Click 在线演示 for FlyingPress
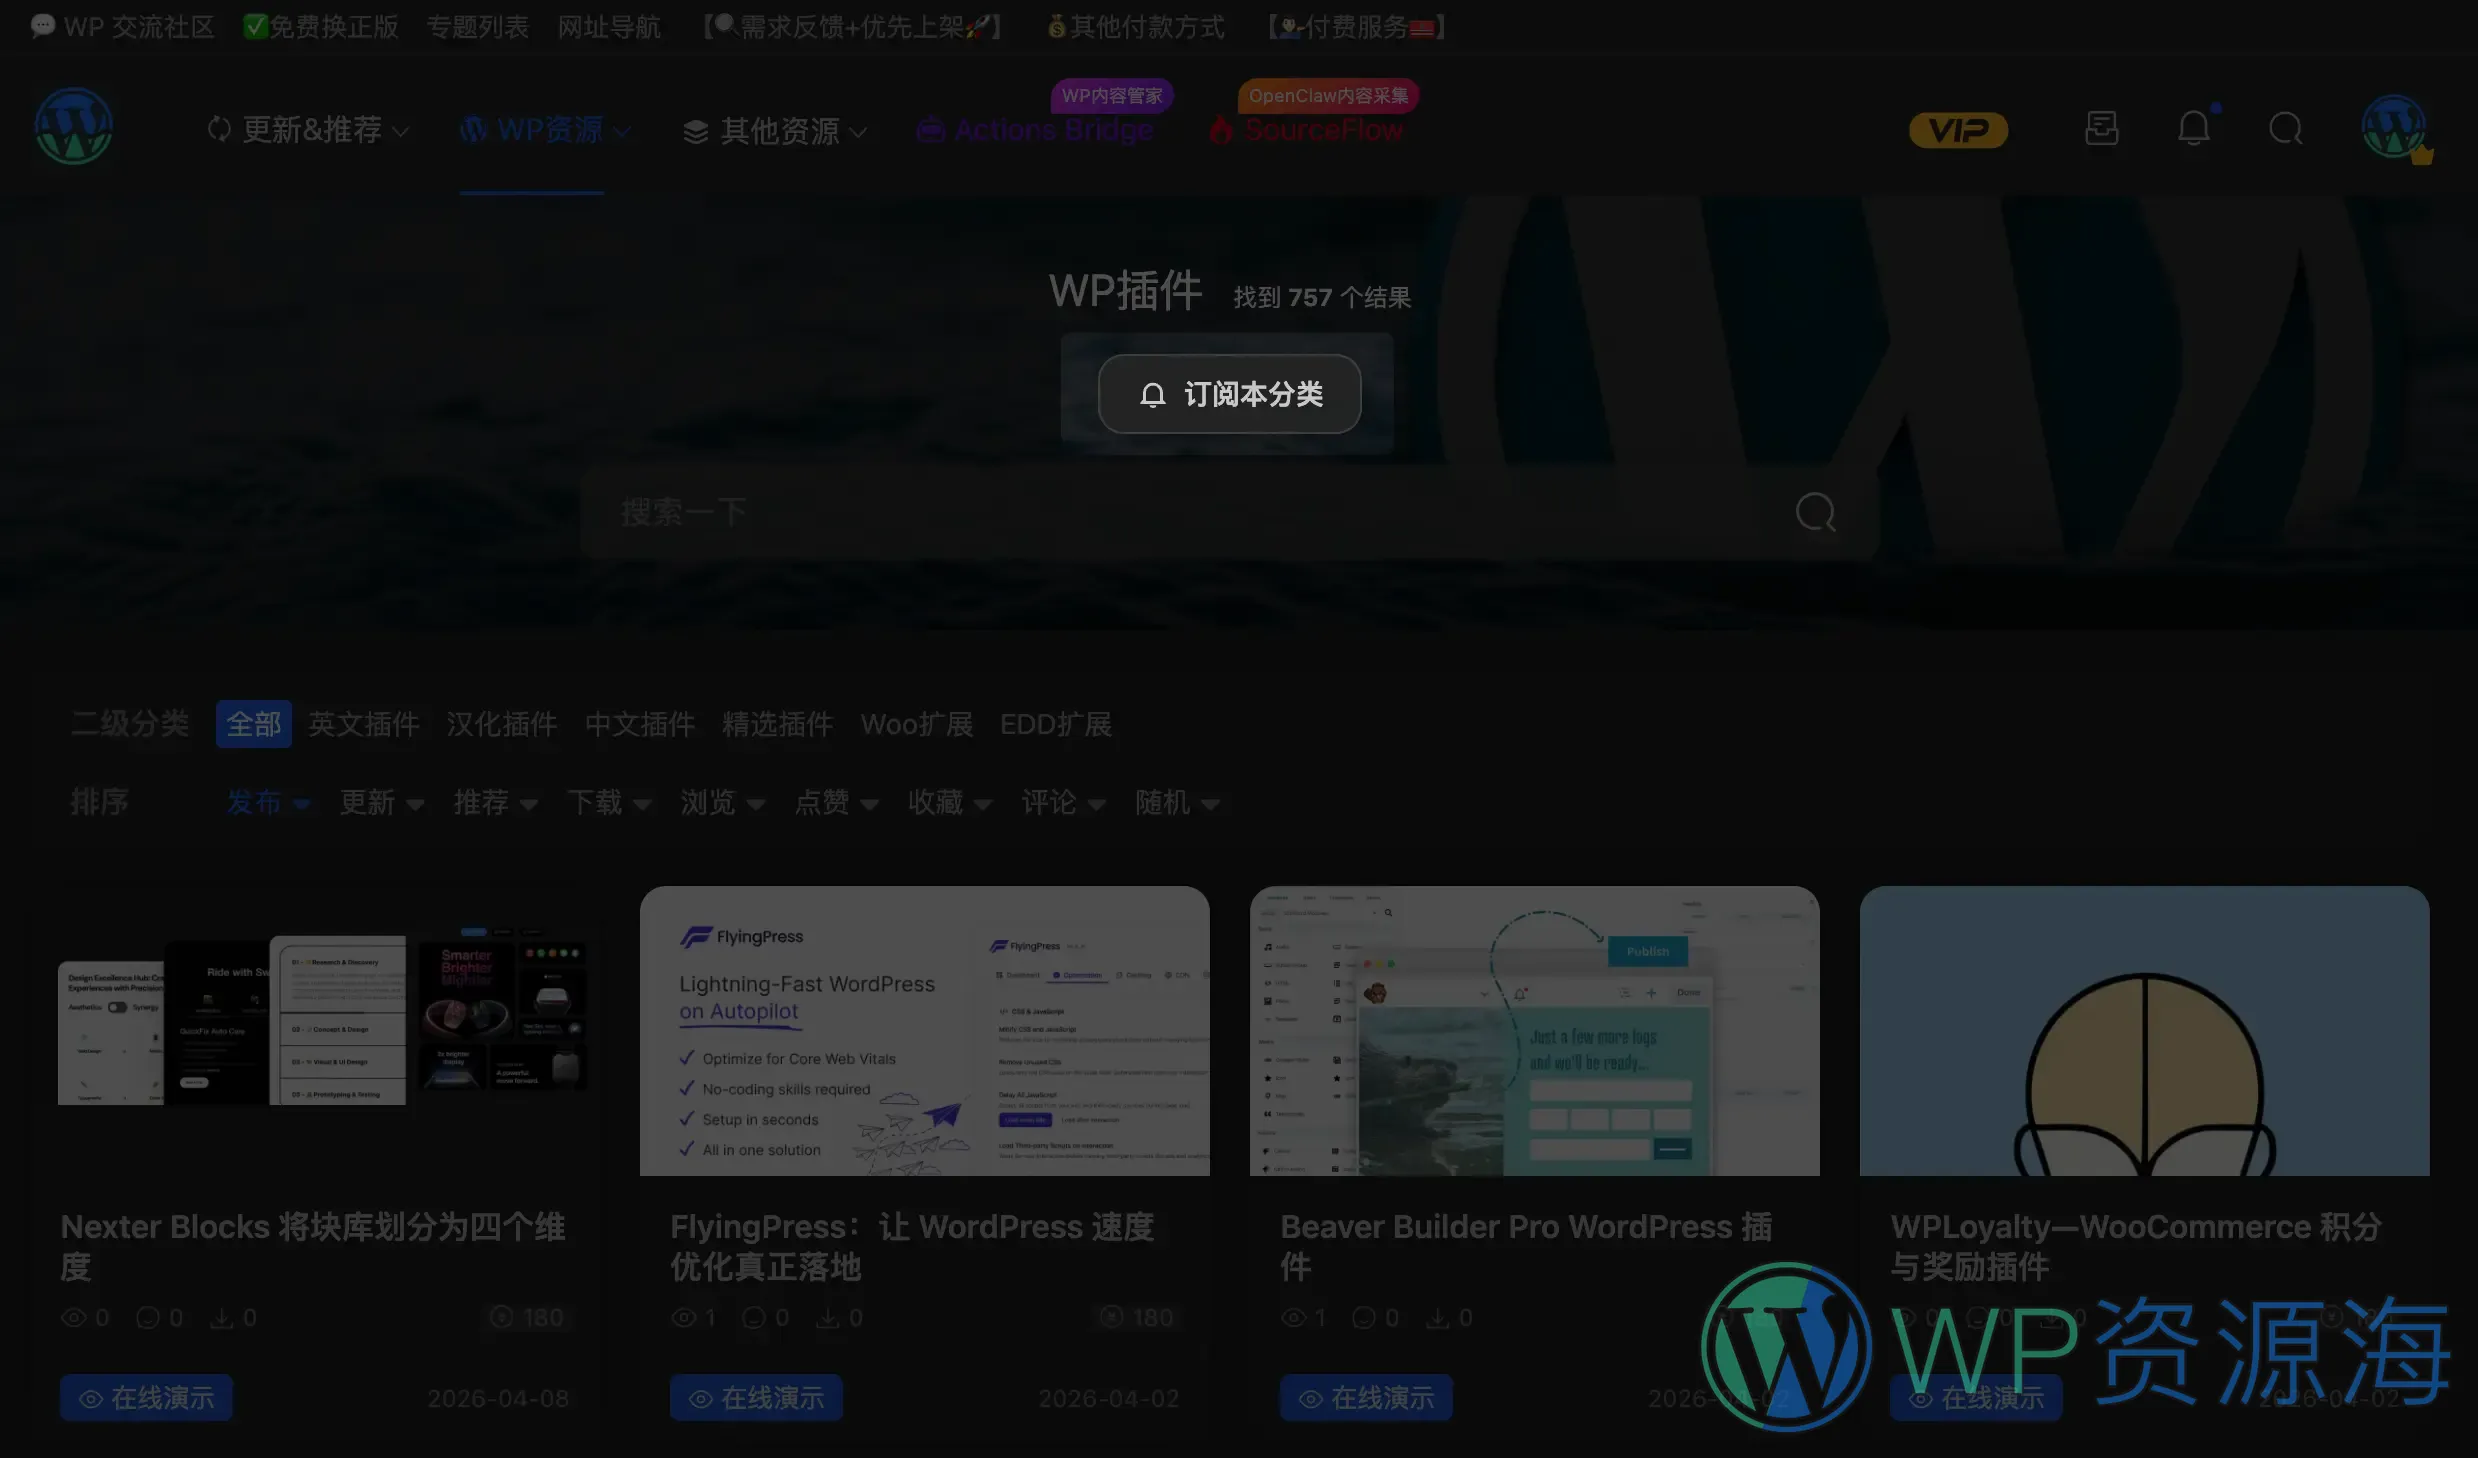The image size is (2478, 1458). [x=756, y=1398]
